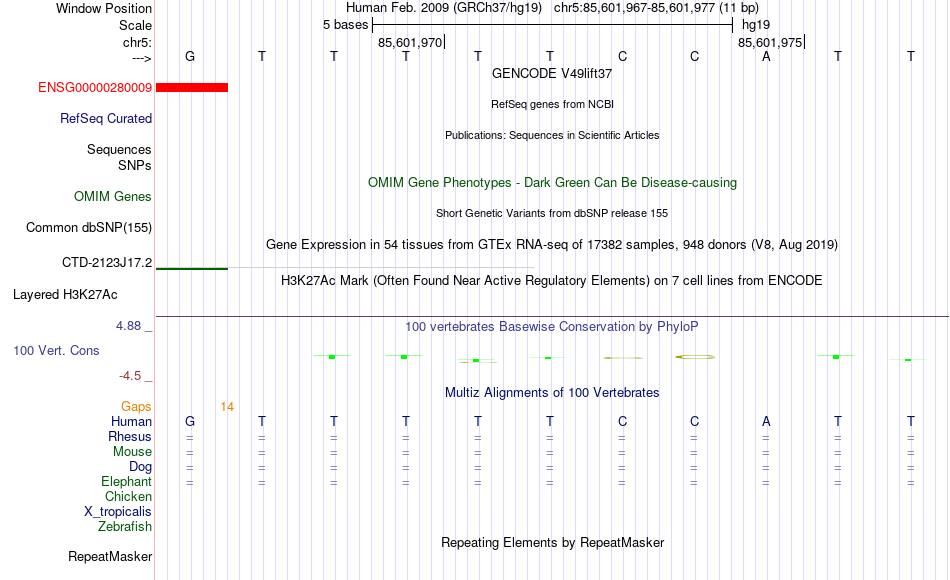The image size is (950, 580).
Task: Click the Scale label
Action: pyautogui.click(x=136, y=25)
